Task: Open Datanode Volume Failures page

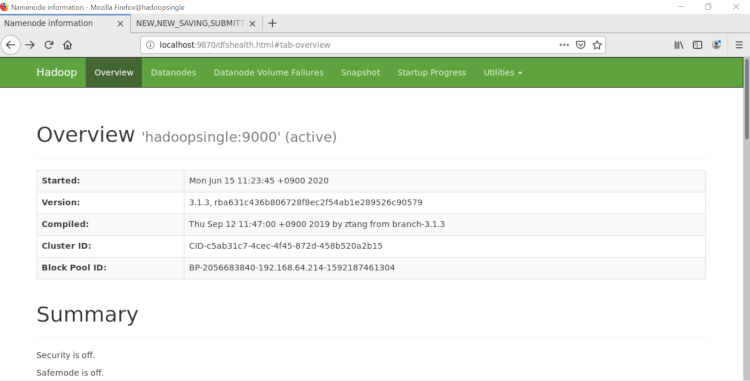Action: (x=268, y=73)
